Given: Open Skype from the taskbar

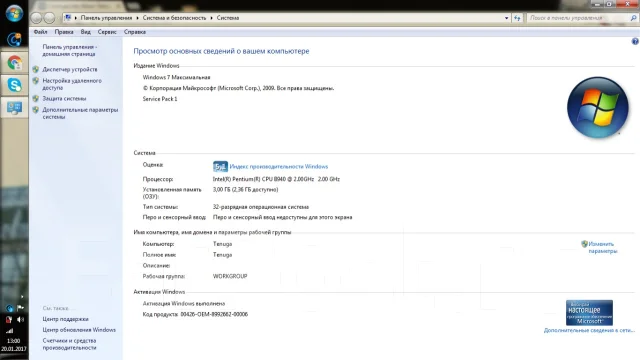Looking at the screenshot, I should 14,85.
